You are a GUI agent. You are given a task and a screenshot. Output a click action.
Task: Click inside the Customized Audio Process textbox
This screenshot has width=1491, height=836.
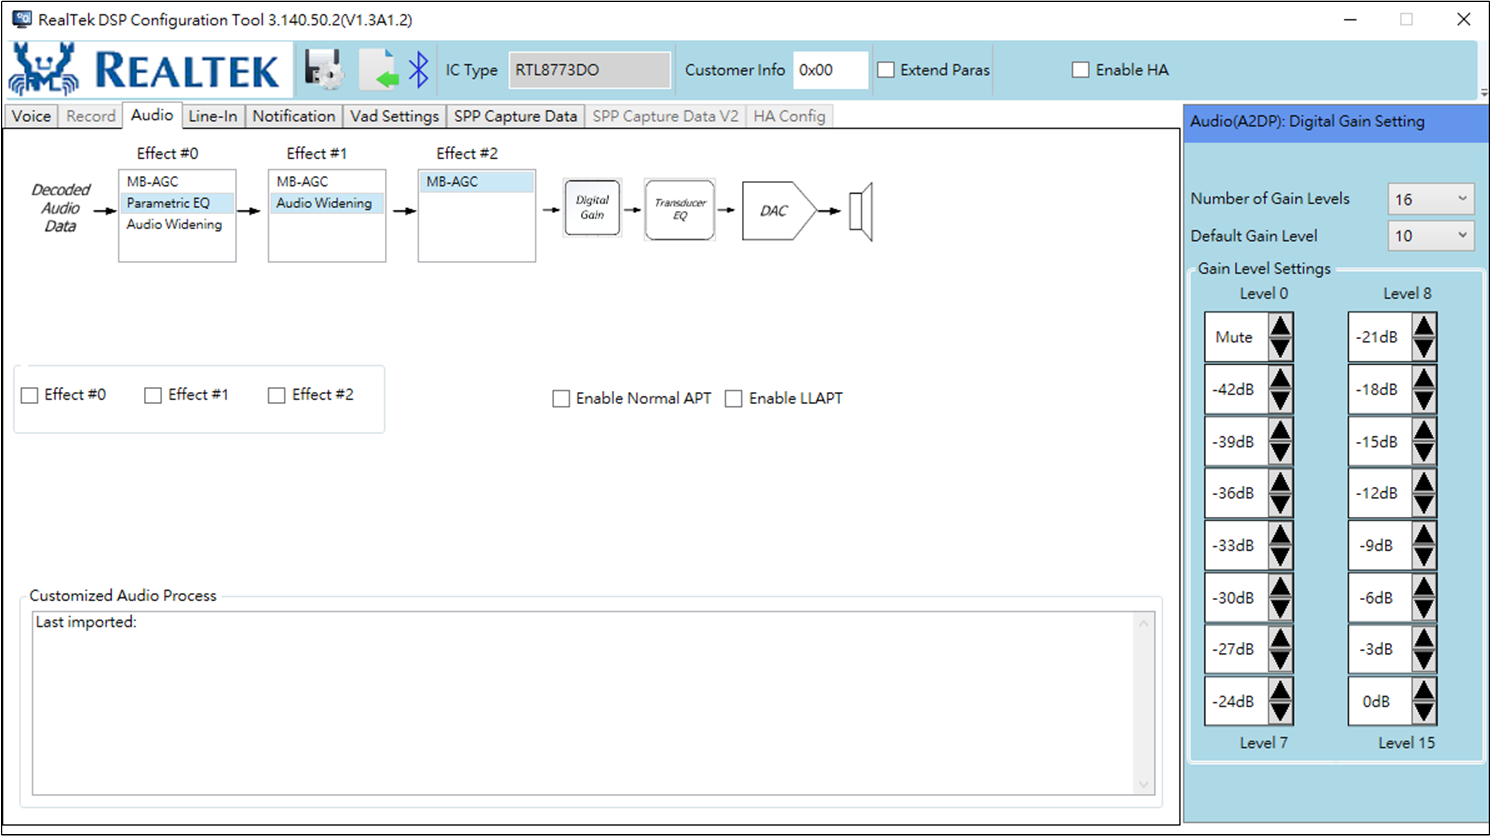click(x=584, y=703)
